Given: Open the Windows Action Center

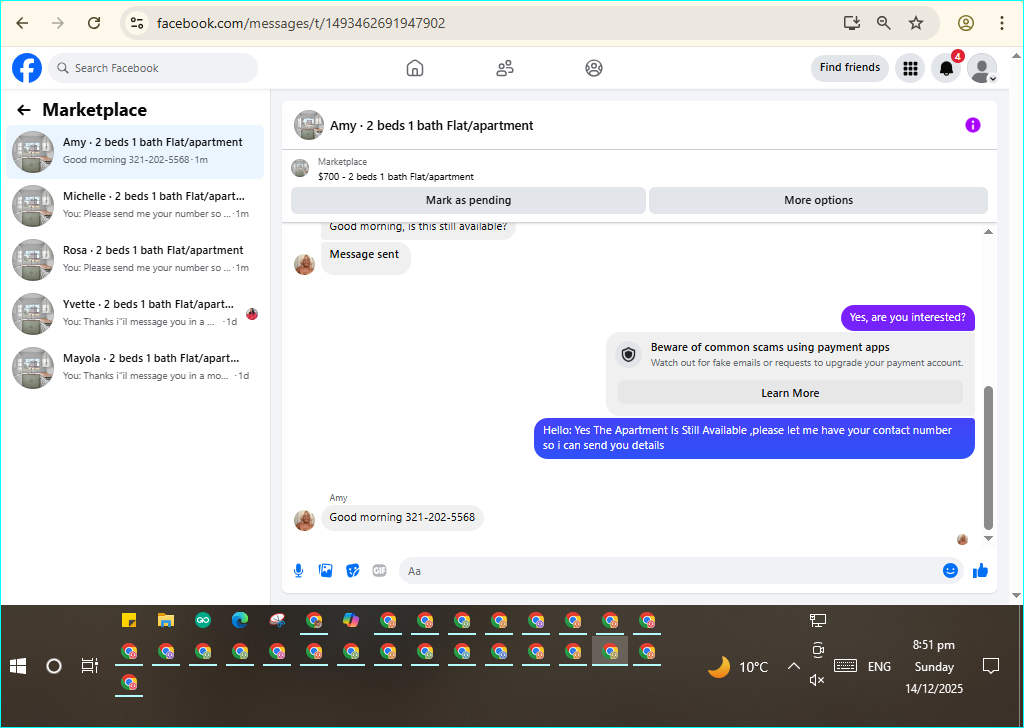Looking at the screenshot, I should click(x=991, y=666).
